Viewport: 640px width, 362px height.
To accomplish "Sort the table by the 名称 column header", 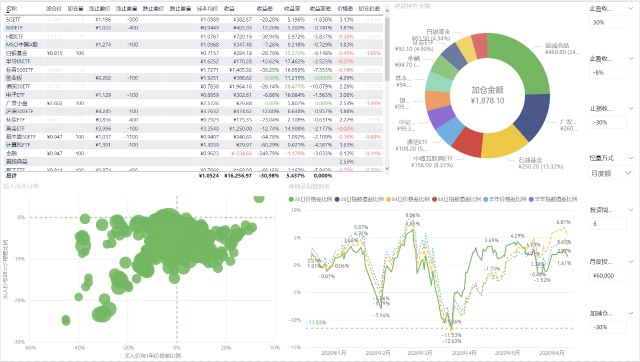I will coord(12,9).
